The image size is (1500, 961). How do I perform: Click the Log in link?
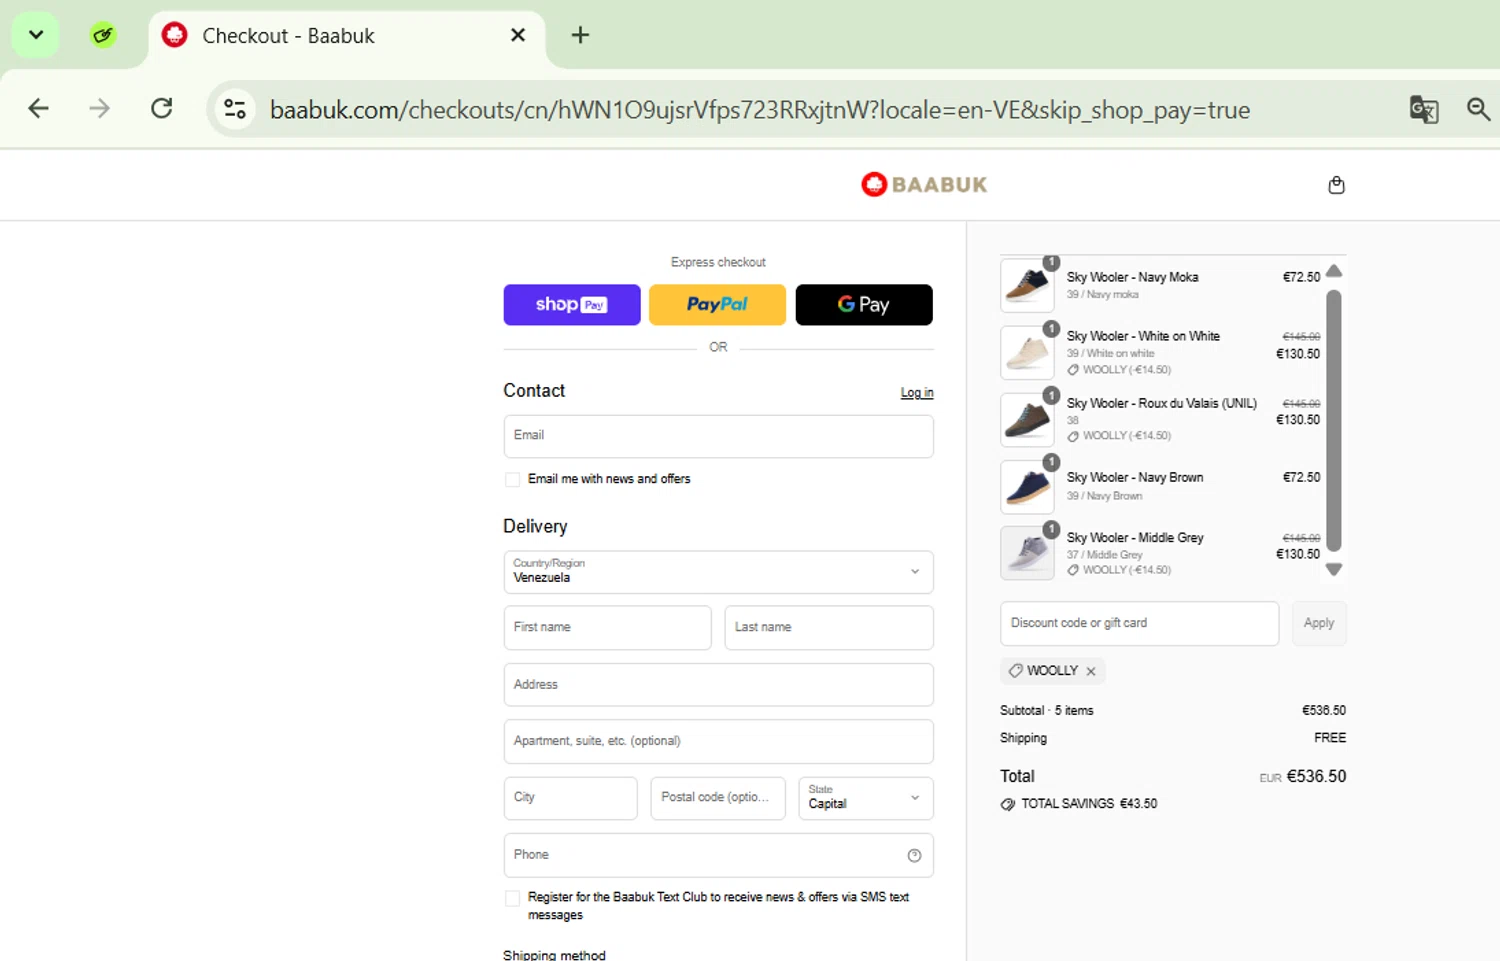(x=917, y=393)
